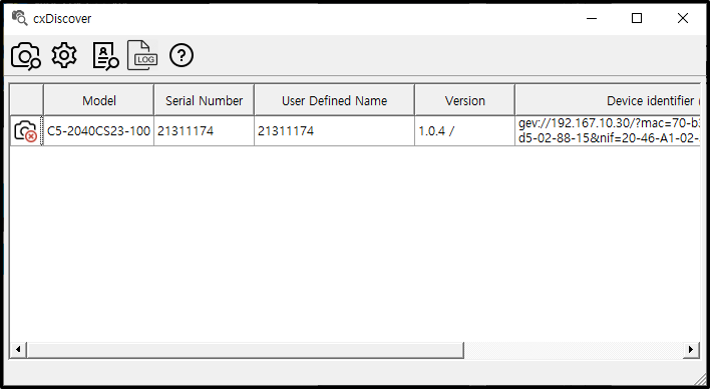710x389 pixels.
Task: Click the User Defined Name column header
Action: coord(334,100)
